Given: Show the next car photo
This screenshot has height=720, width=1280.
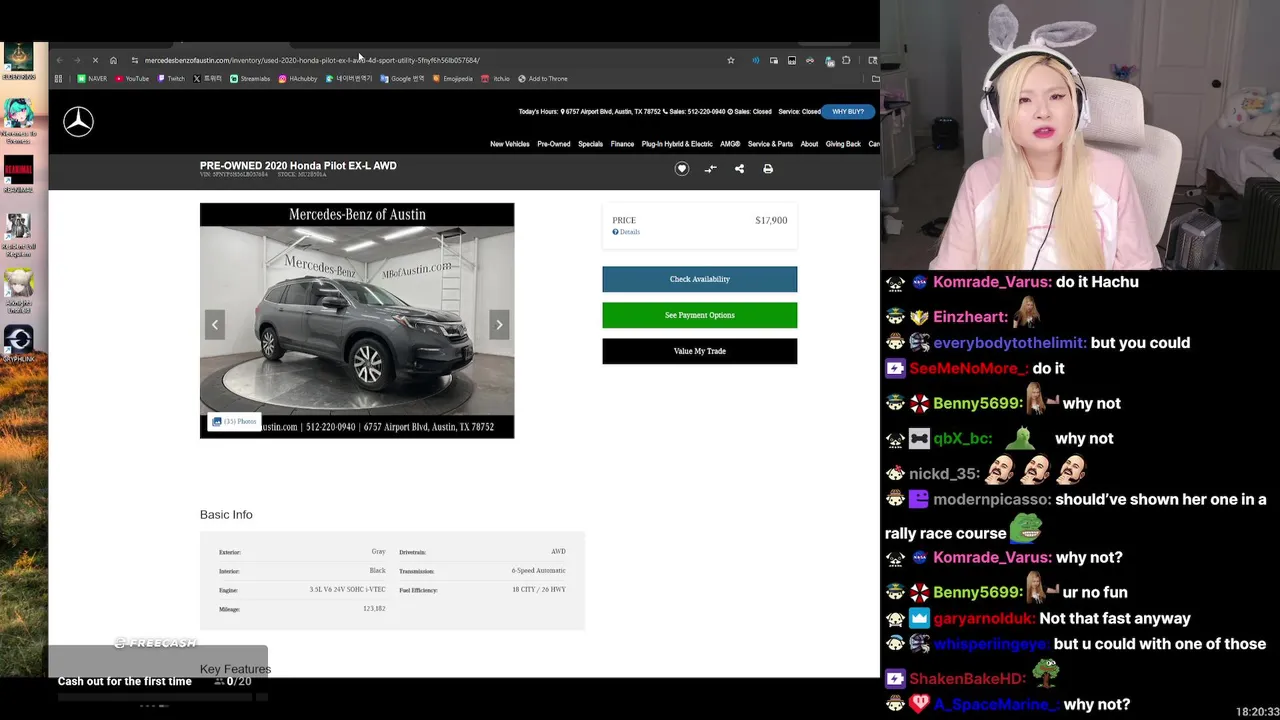Looking at the screenshot, I should point(499,324).
